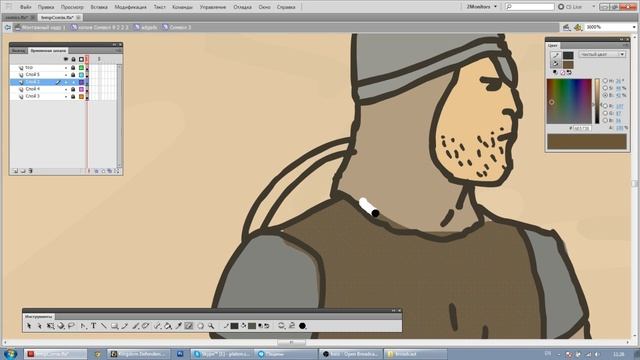
Task: Click New Folder icon in timeline
Action: coord(23,171)
